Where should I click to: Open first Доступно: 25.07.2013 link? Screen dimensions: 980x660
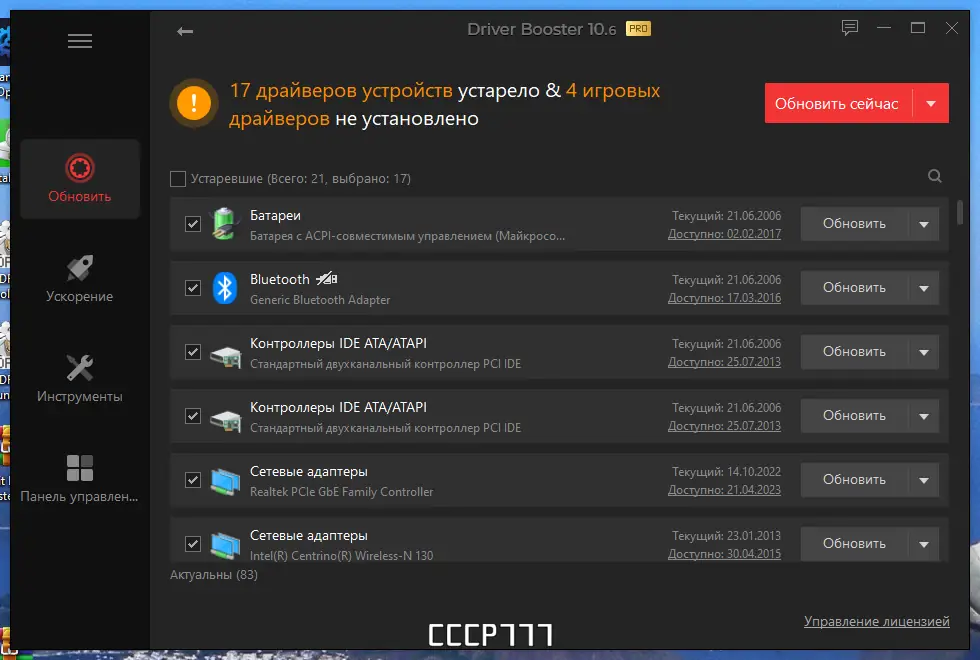click(x=724, y=362)
